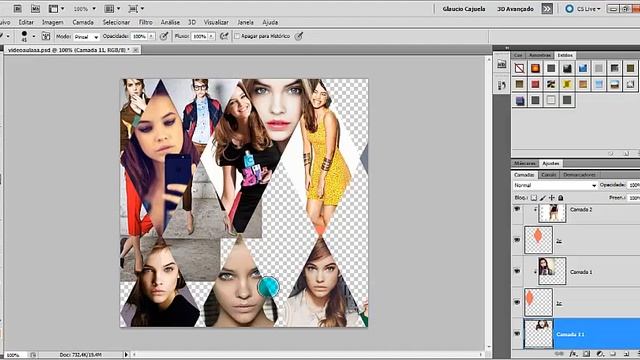
Task: Check the Apagar para Histórico checkbox
Action: (237, 36)
